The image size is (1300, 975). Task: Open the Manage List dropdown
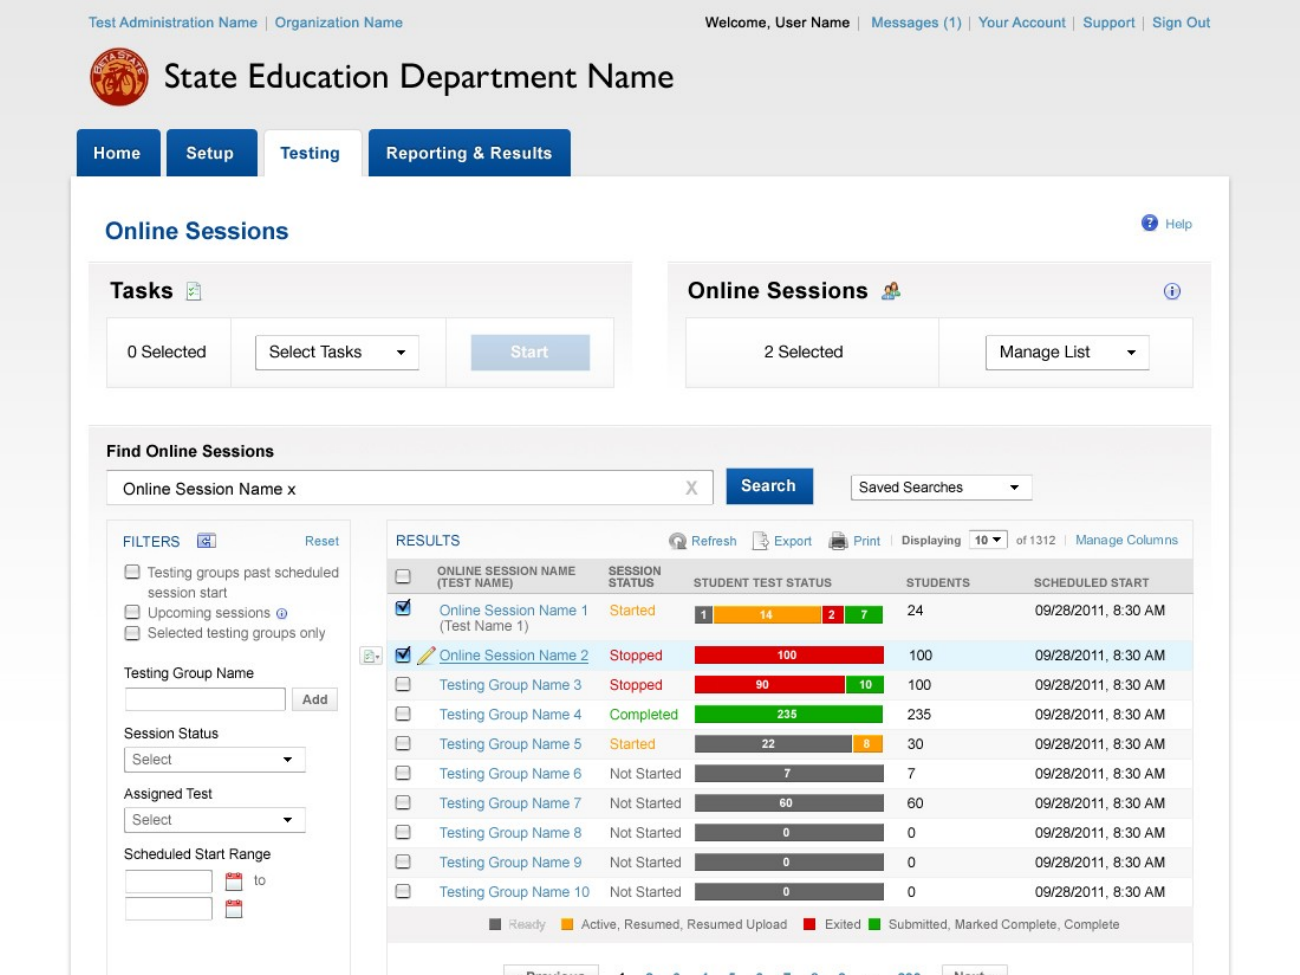tap(1067, 352)
